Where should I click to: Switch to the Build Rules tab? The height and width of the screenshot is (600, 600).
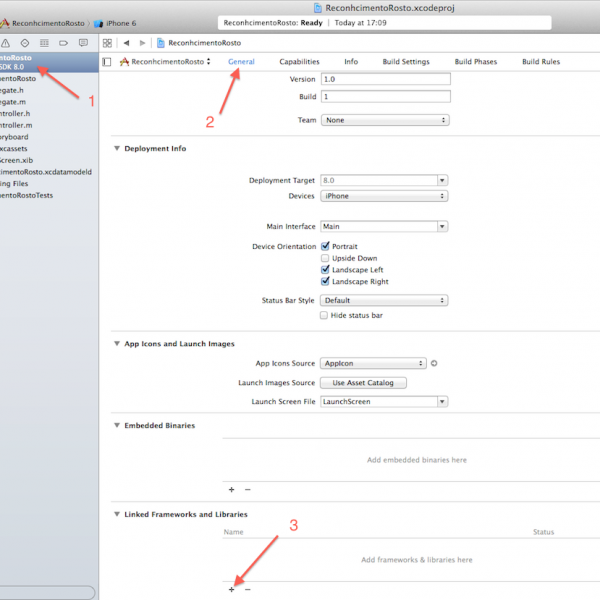click(541, 62)
